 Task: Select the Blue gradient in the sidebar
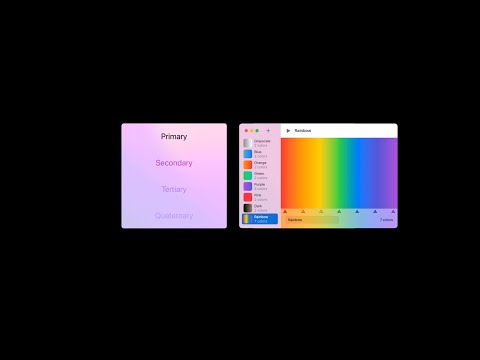point(260,154)
